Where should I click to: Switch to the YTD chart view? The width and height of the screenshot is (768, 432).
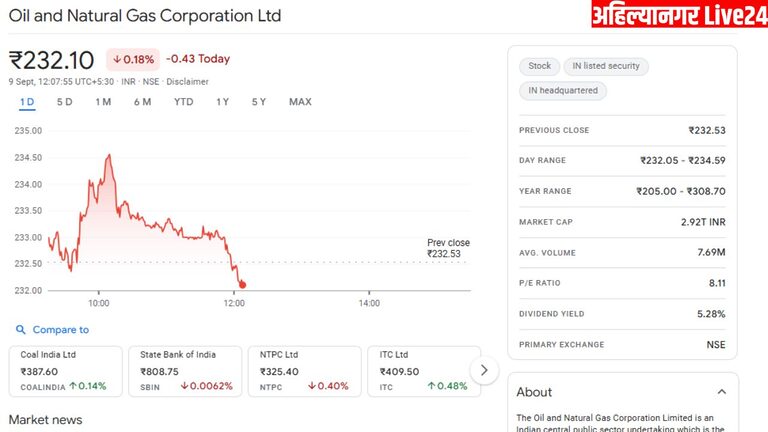(x=183, y=102)
